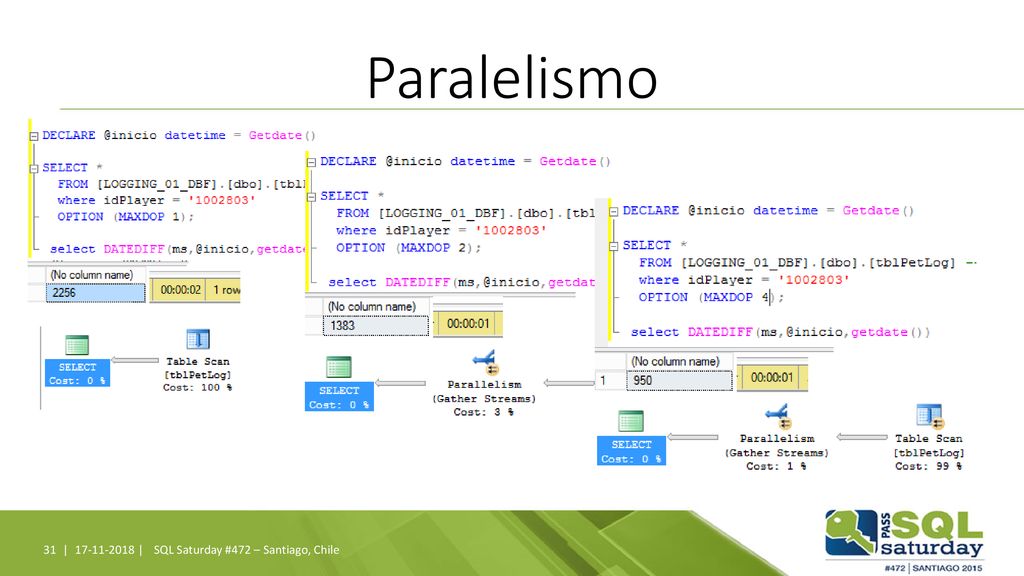Viewport: 1024px width, 576px height.
Task: Click the OPTION (MAXDOP 1) line
Action: [125, 216]
